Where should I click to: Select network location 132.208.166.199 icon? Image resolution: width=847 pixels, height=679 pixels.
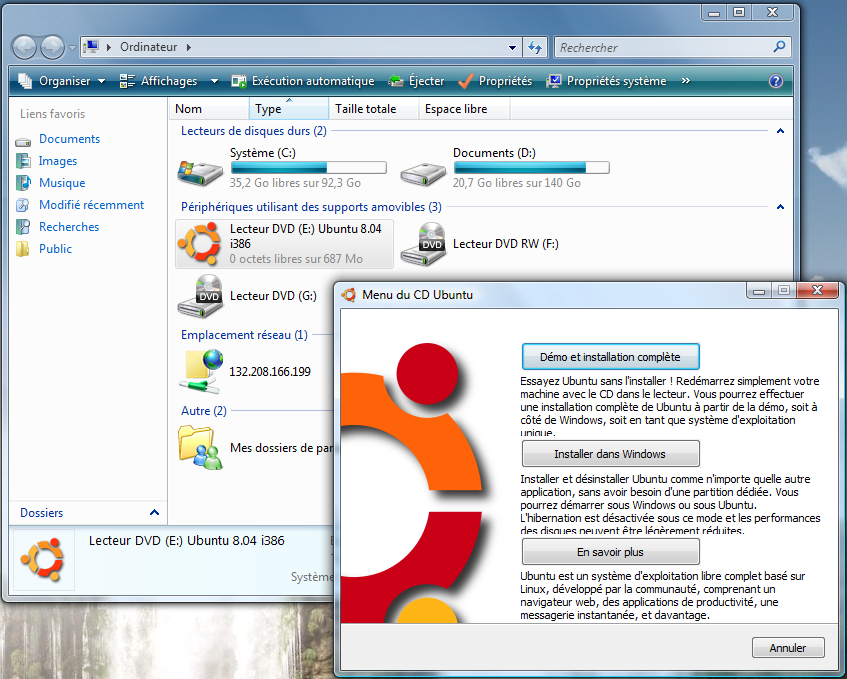201,372
